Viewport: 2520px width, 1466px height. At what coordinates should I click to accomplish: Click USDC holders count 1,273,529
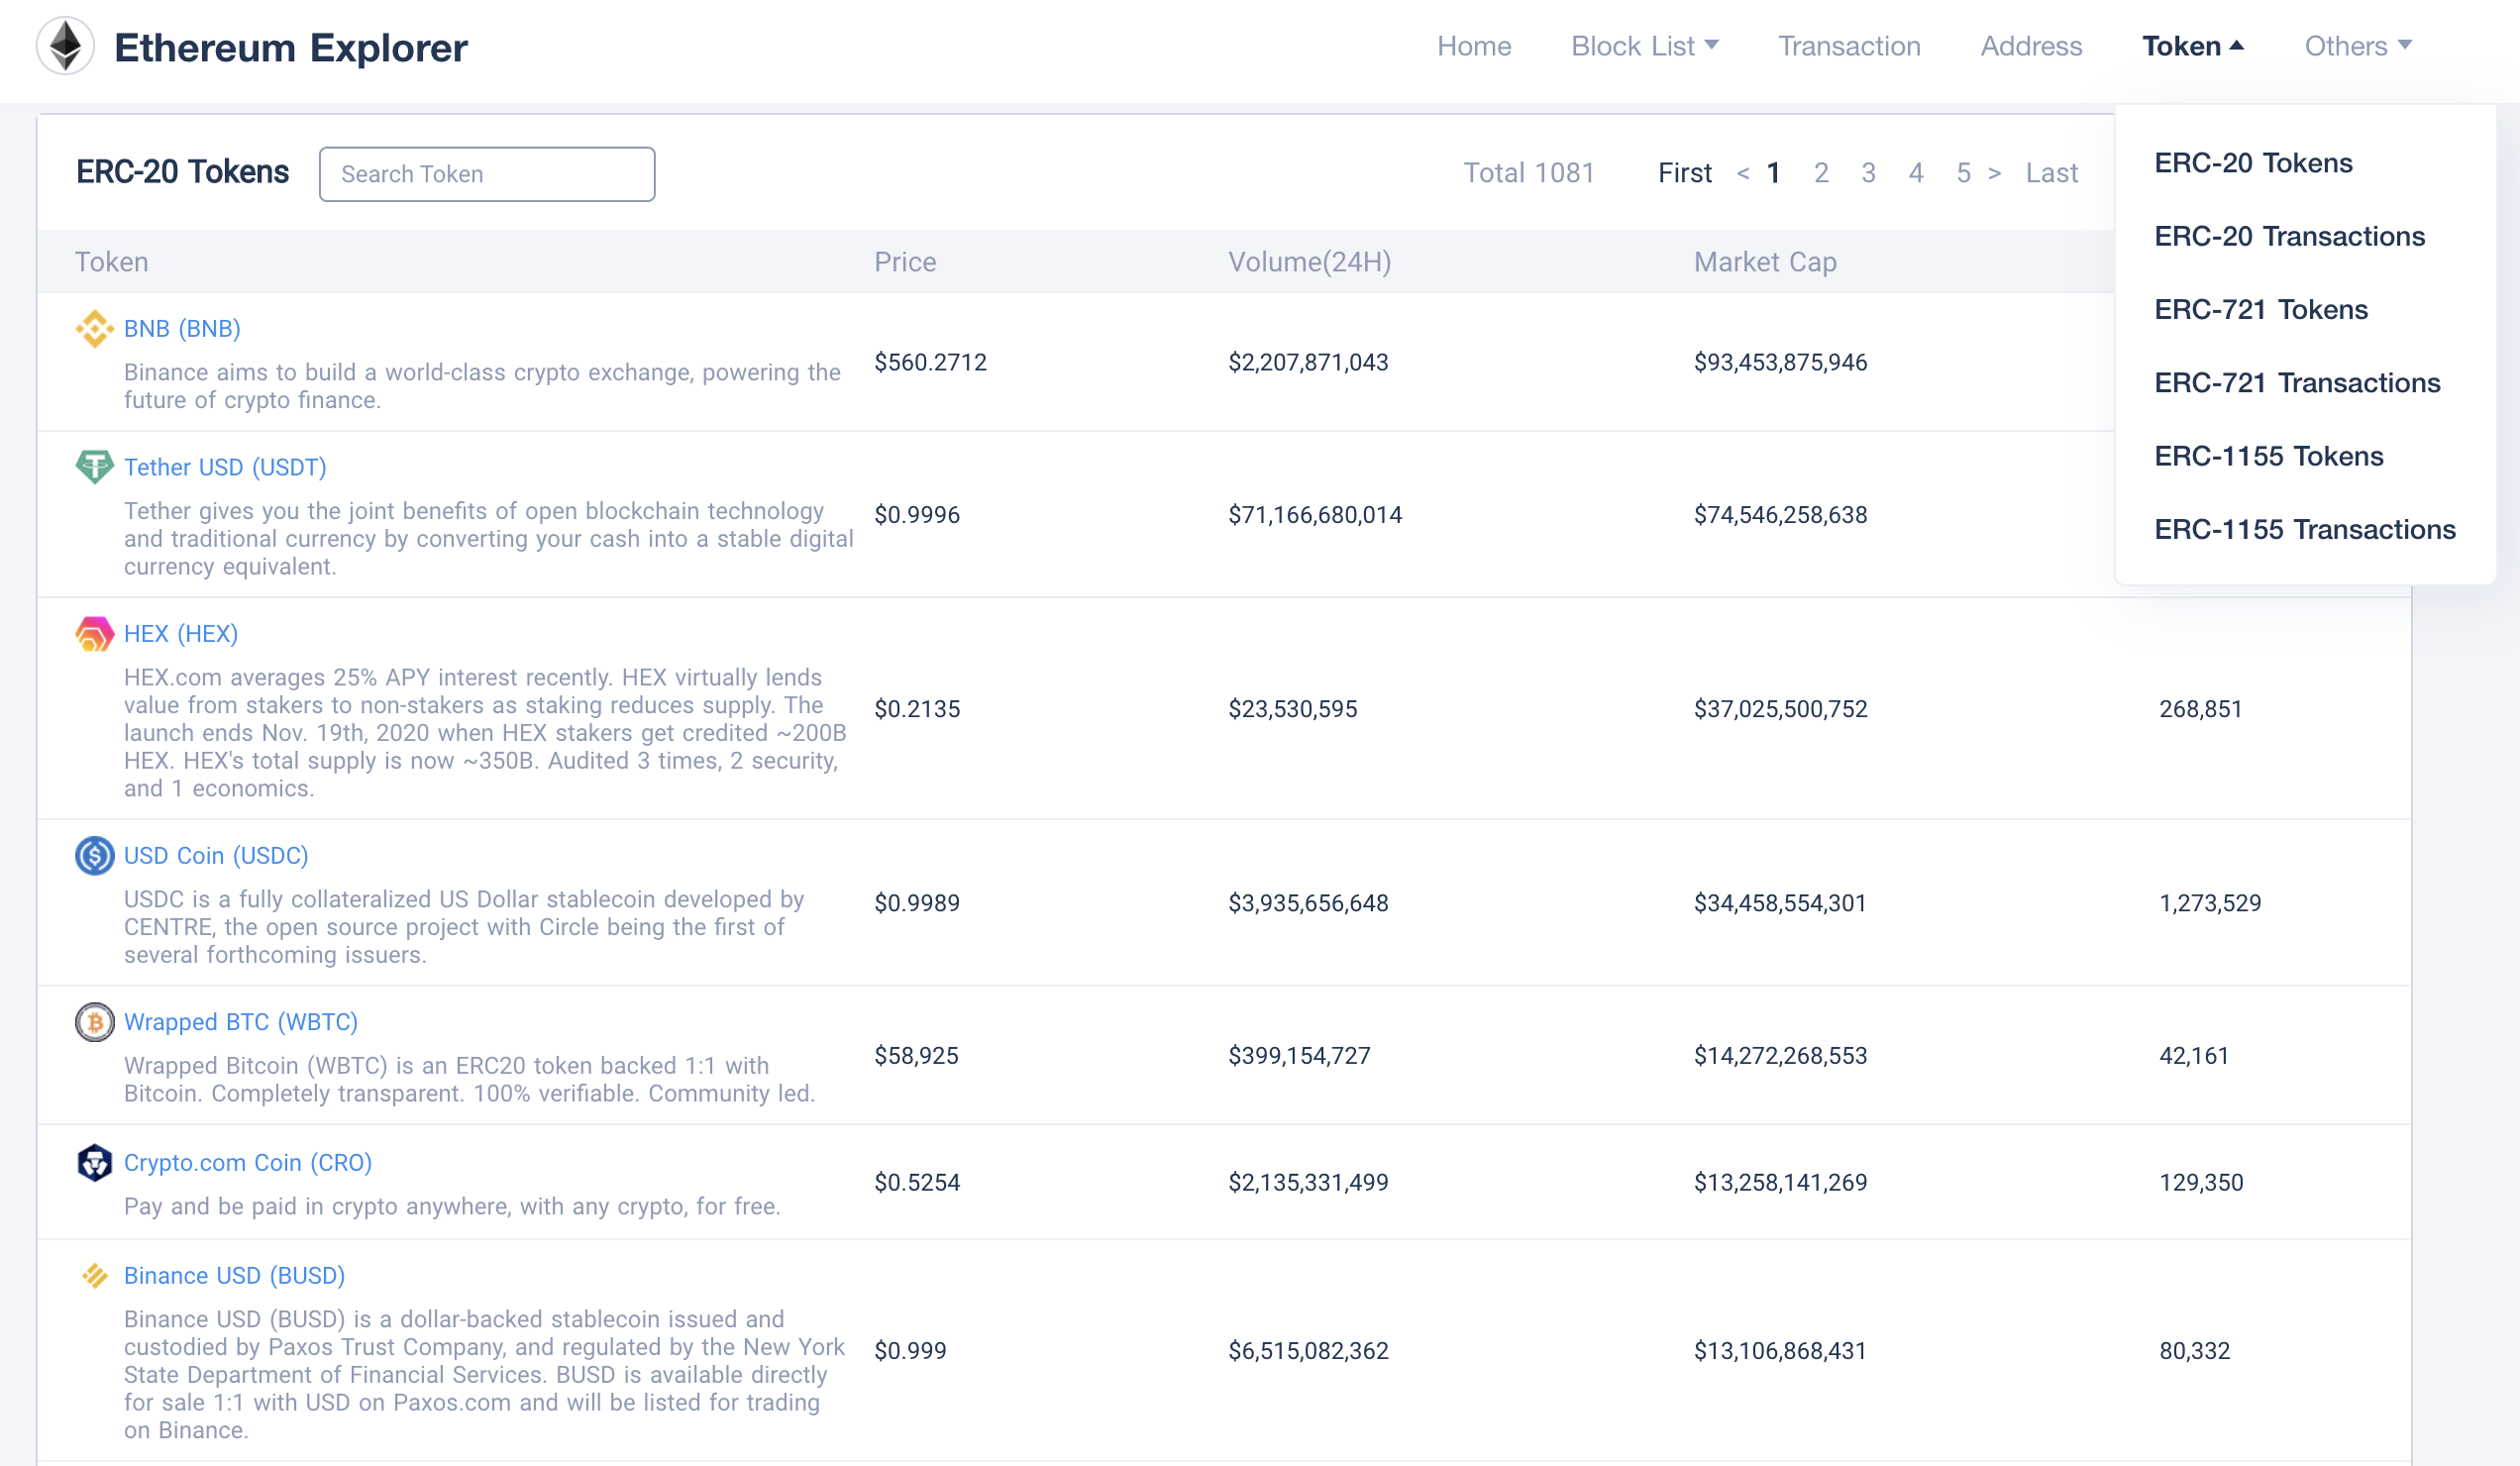coord(2210,903)
